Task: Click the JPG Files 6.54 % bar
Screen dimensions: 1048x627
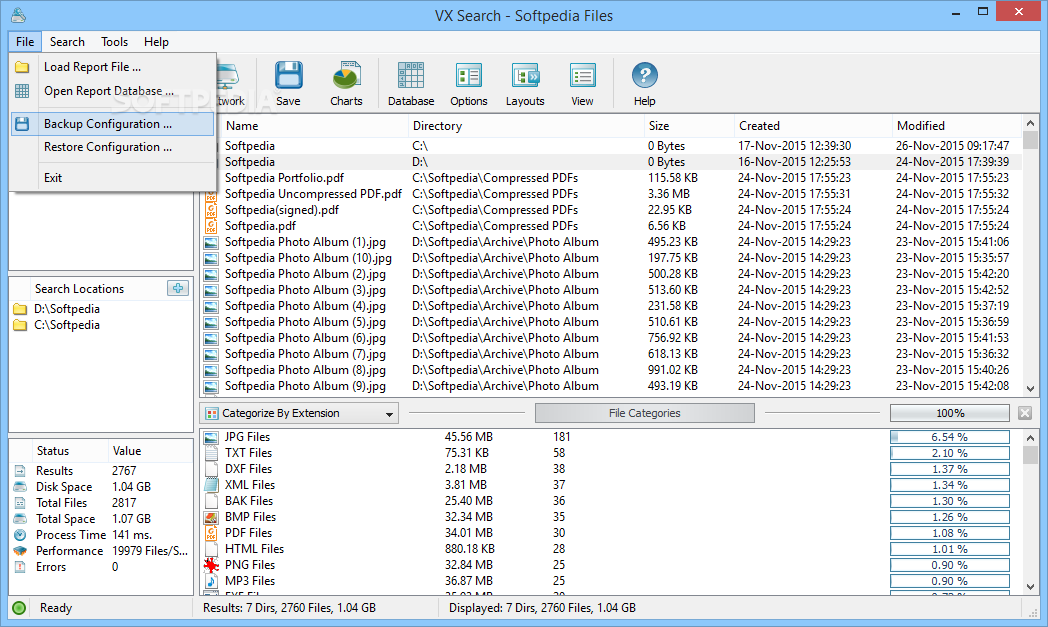Action: point(950,437)
